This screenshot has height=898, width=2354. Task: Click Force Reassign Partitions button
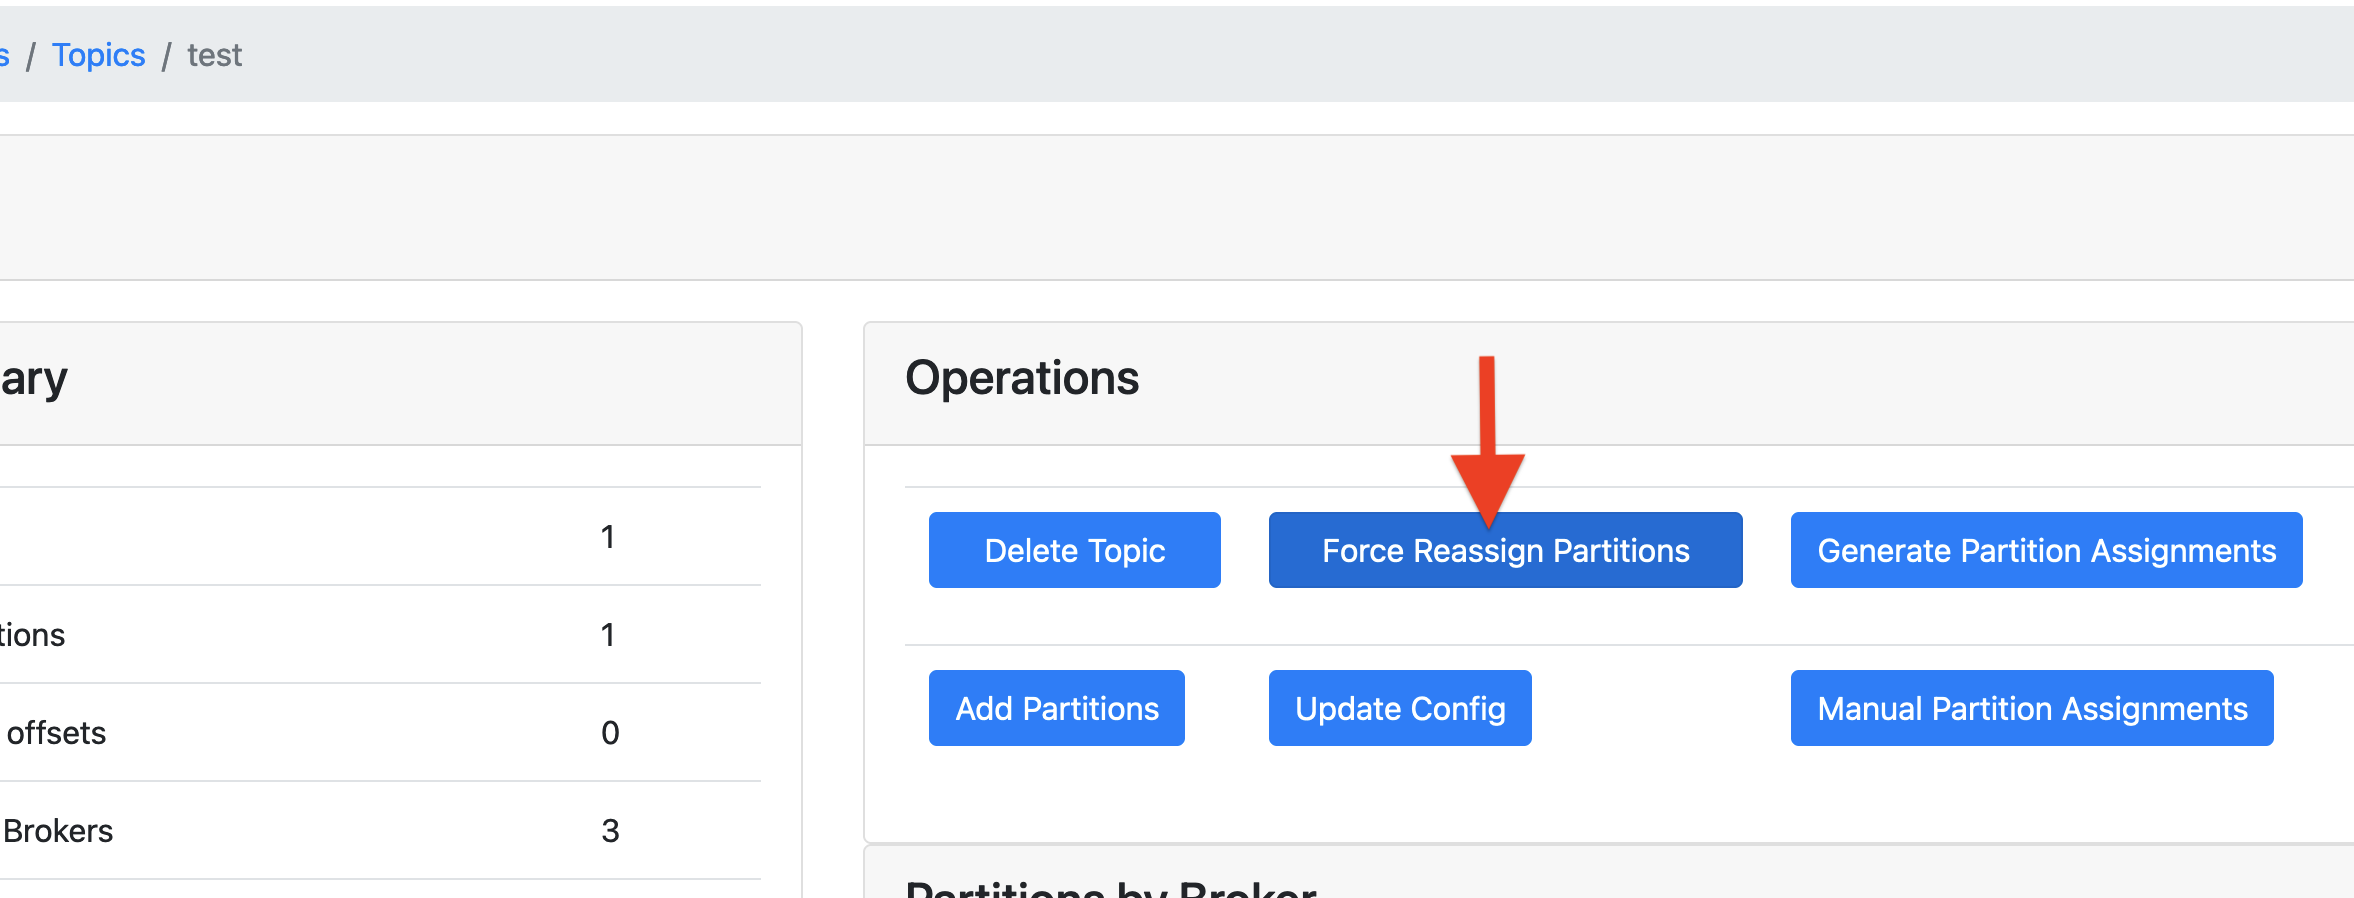1506,550
